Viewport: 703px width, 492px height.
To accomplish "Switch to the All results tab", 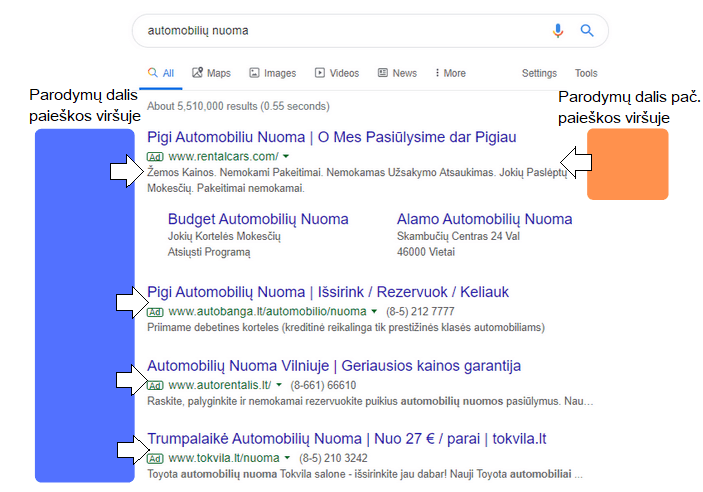I will 161,73.
